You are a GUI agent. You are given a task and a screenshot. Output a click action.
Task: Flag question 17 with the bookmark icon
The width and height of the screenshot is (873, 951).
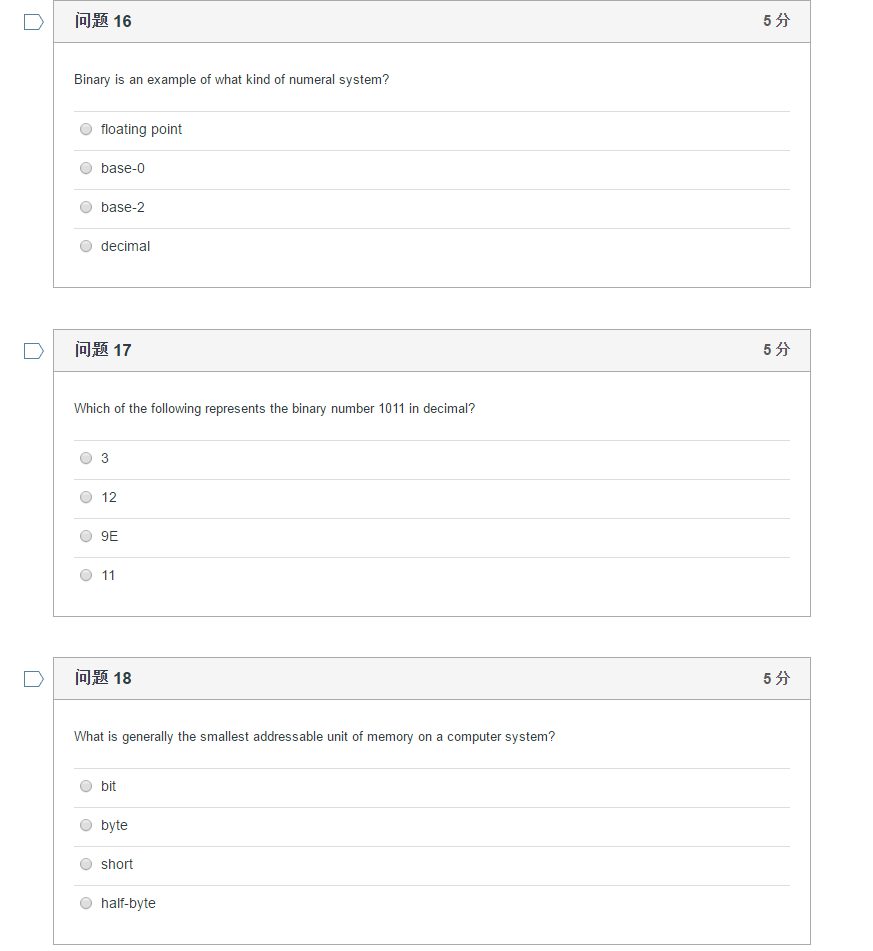click(34, 351)
